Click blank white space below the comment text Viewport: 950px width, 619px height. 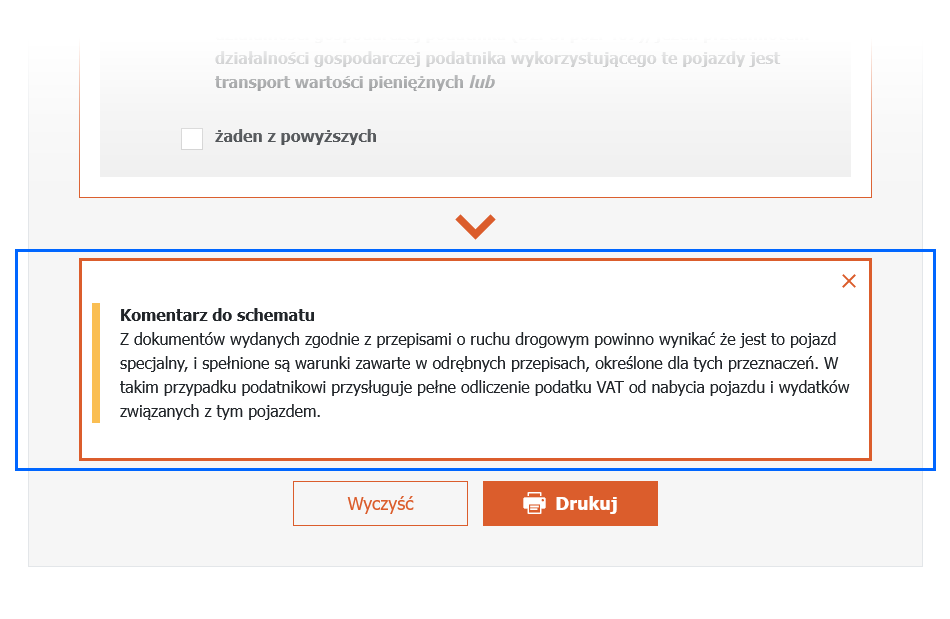[x=476, y=440]
